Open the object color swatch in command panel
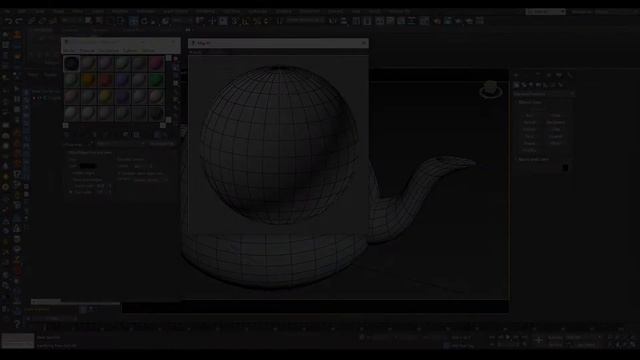This screenshot has height=360, width=640. (x=565, y=168)
